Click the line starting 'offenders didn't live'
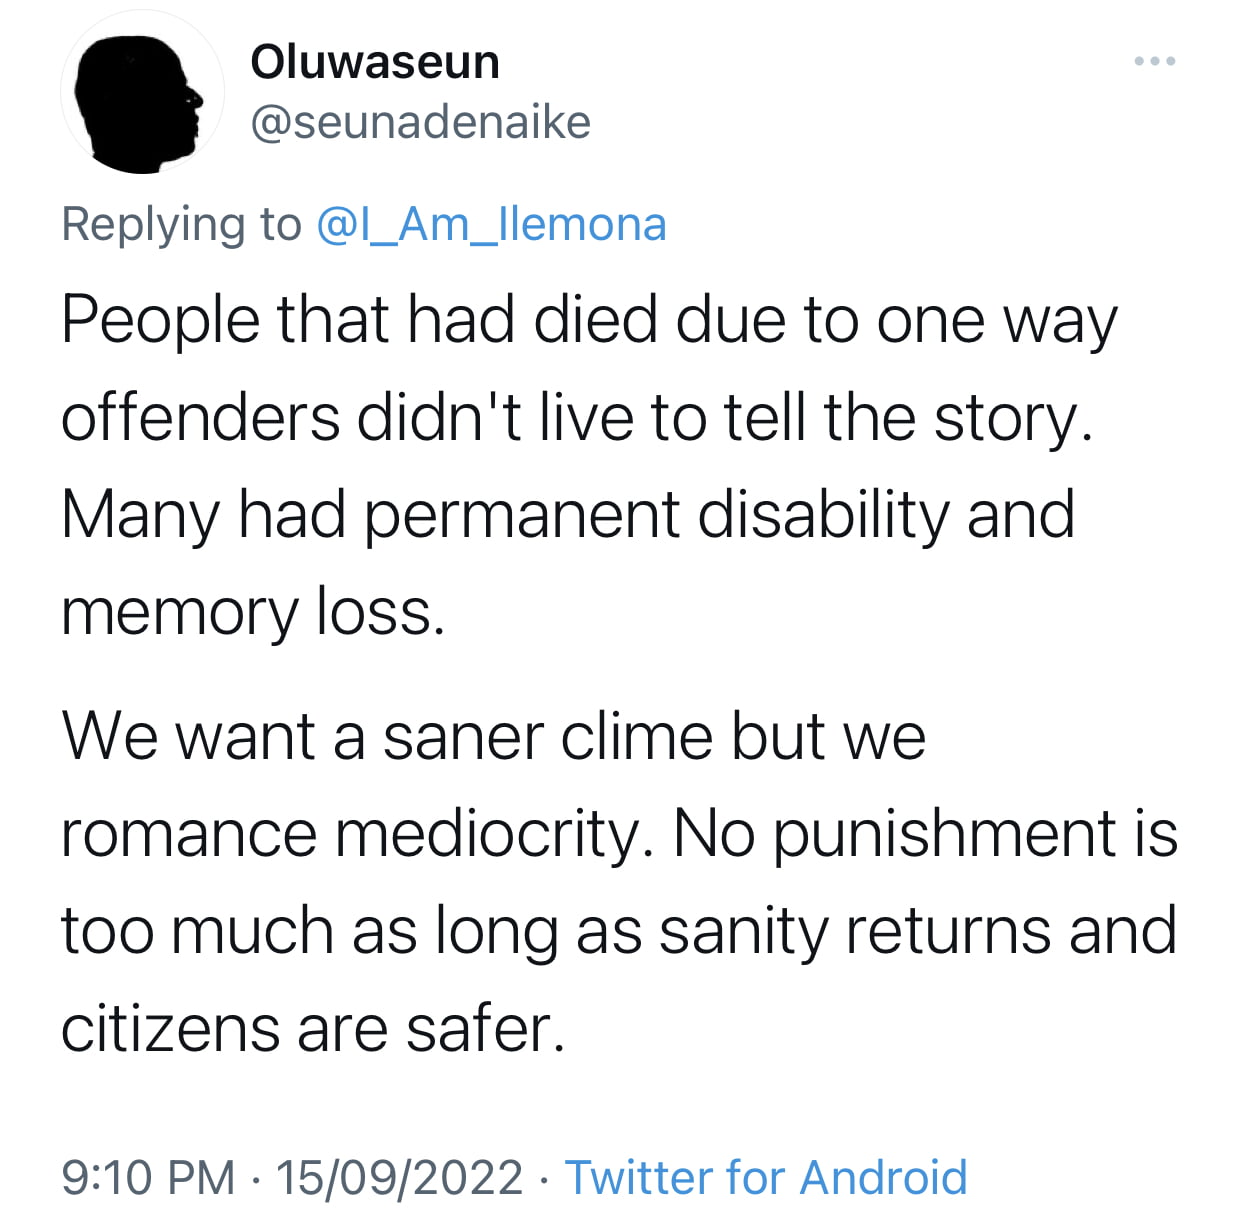The image size is (1242, 1225). 577,418
